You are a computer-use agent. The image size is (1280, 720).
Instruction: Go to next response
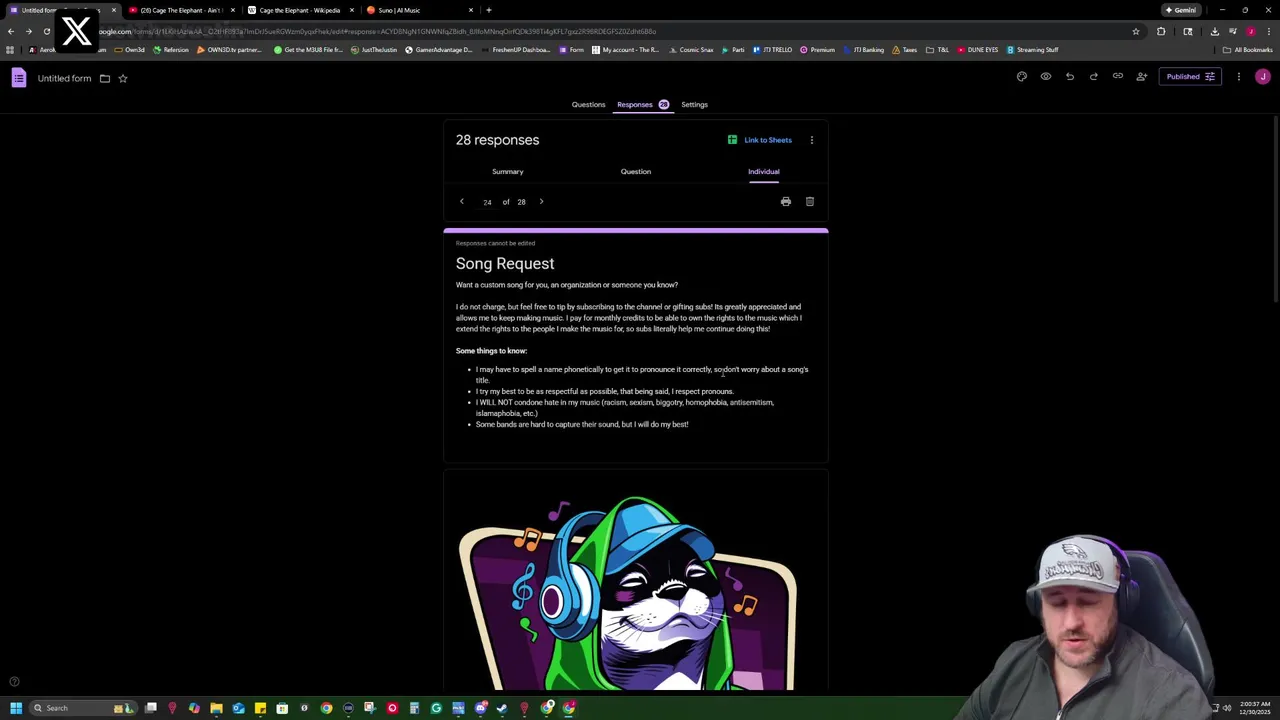(x=541, y=202)
